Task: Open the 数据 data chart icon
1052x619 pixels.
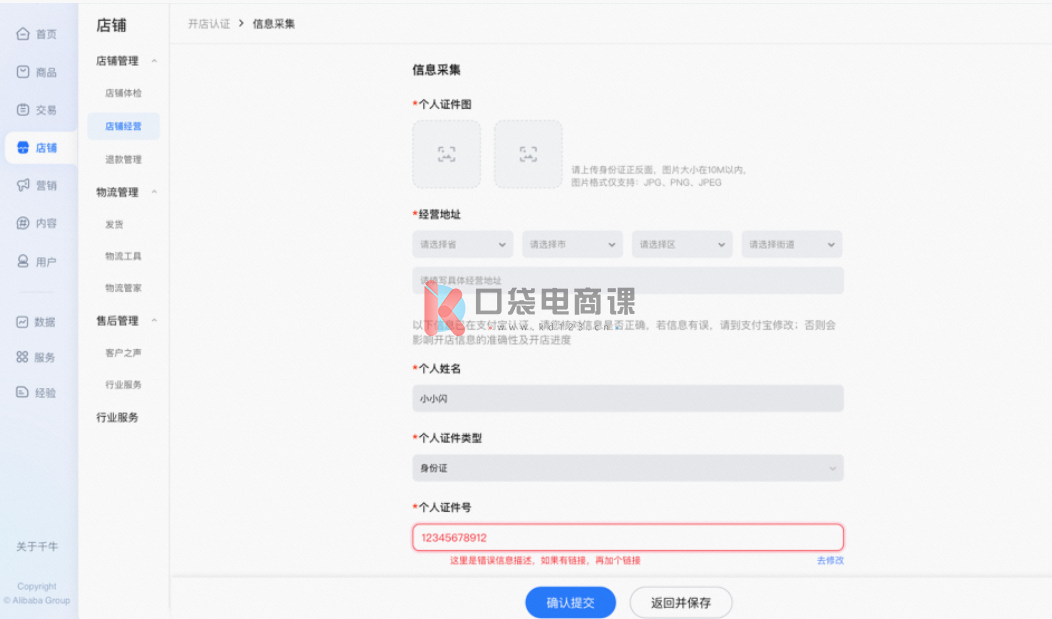Action: (x=23, y=322)
